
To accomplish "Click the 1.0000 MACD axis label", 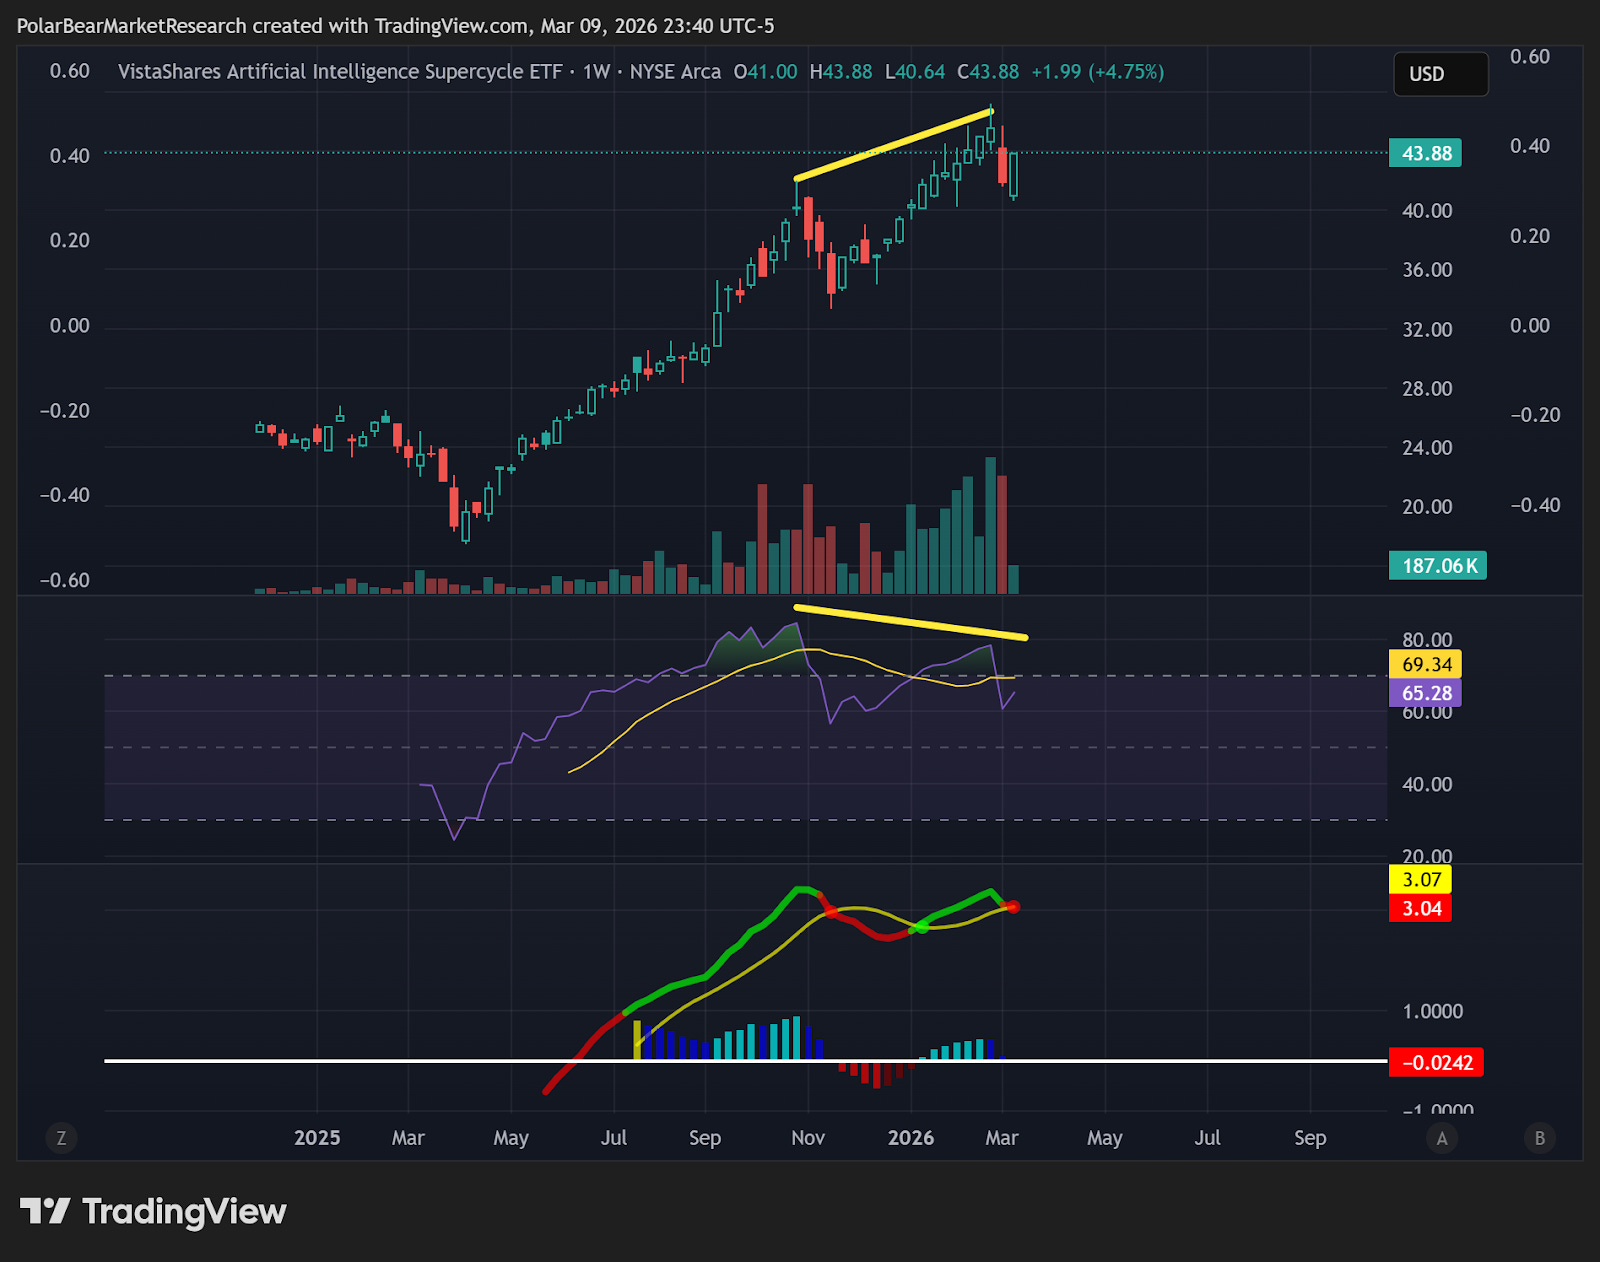I will pyautogui.click(x=1432, y=1011).
